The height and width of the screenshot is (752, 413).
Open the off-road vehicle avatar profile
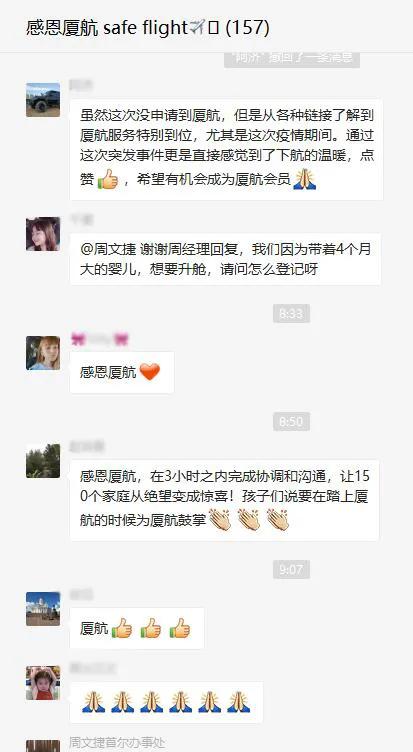(43, 100)
